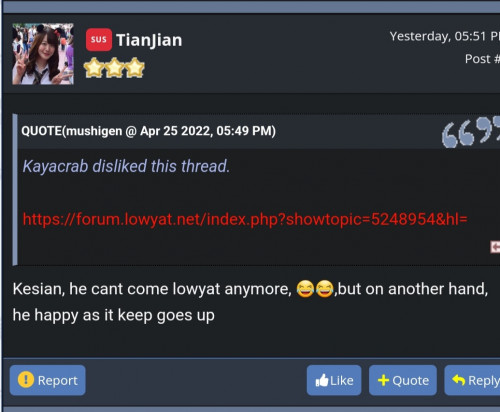
Task: Click the large quotation marks icon
Action: pos(471,131)
